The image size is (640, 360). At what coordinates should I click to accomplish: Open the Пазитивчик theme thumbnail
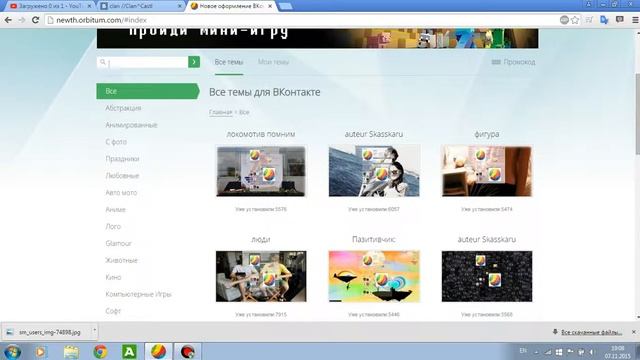coord(374,276)
